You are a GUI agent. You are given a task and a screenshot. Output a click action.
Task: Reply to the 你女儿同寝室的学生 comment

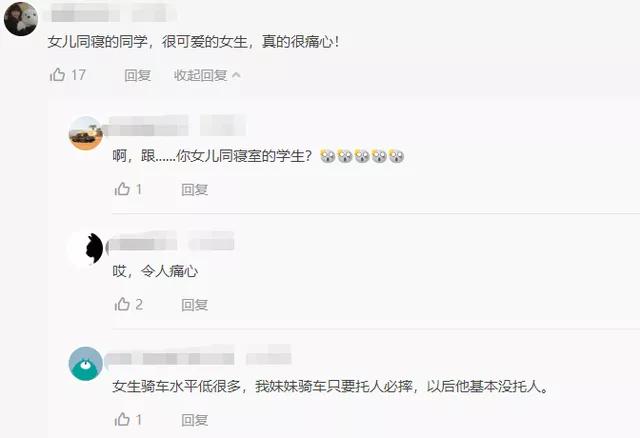(x=195, y=190)
